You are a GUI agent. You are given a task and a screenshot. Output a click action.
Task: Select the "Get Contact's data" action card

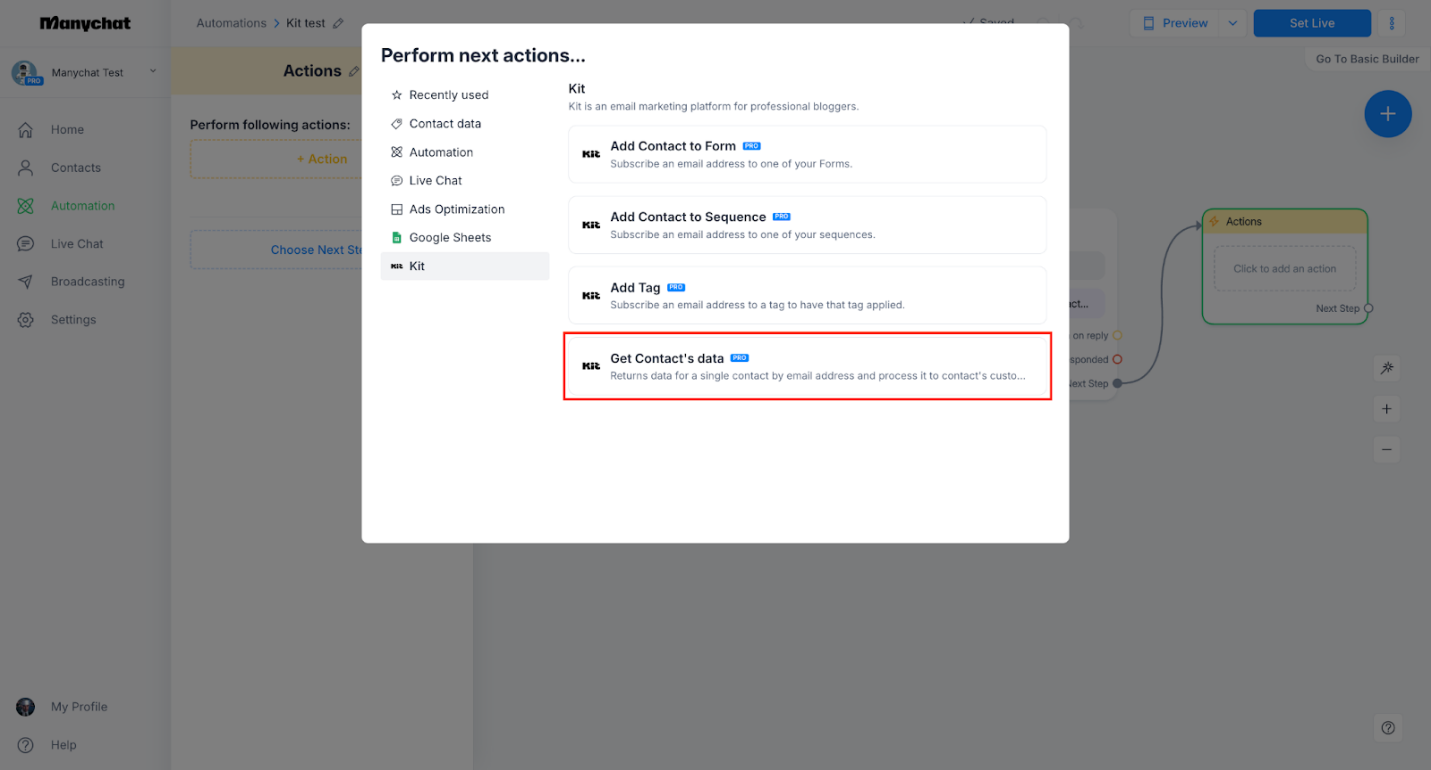[x=807, y=366]
